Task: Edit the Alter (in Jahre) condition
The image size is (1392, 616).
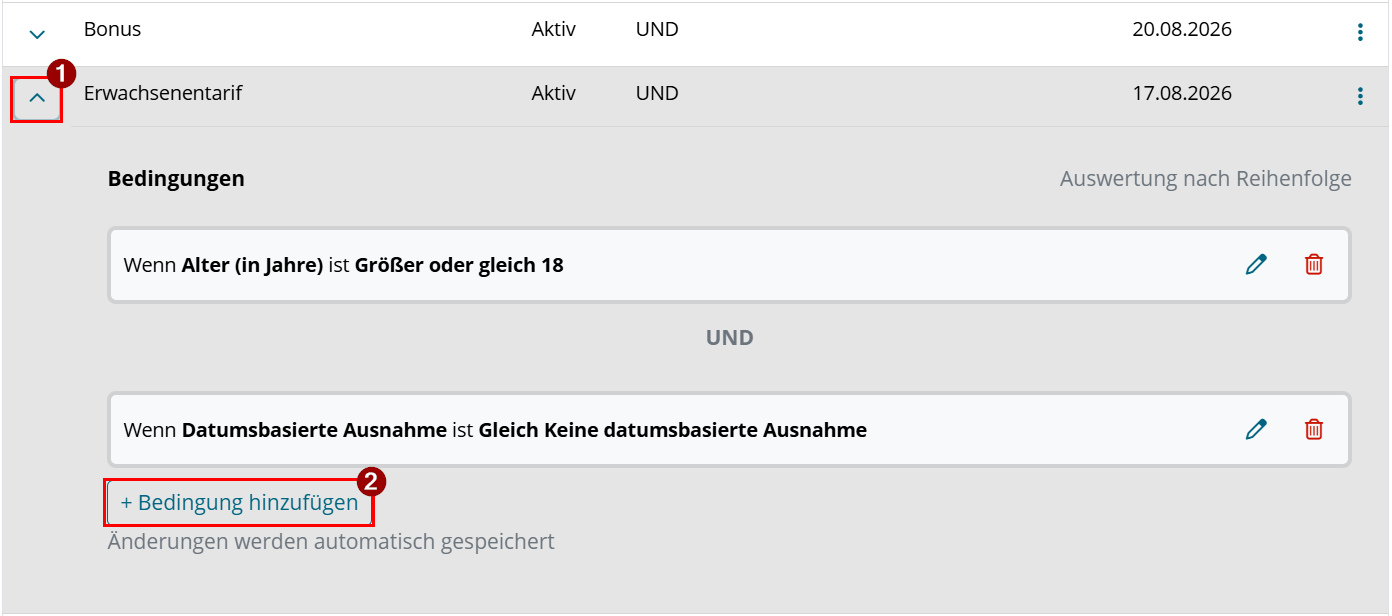Action: (x=1256, y=265)
